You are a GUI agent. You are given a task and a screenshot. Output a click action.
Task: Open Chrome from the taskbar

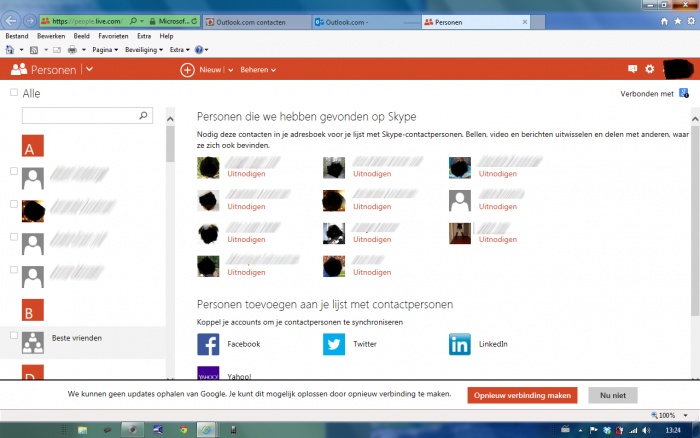click(183, 430)
